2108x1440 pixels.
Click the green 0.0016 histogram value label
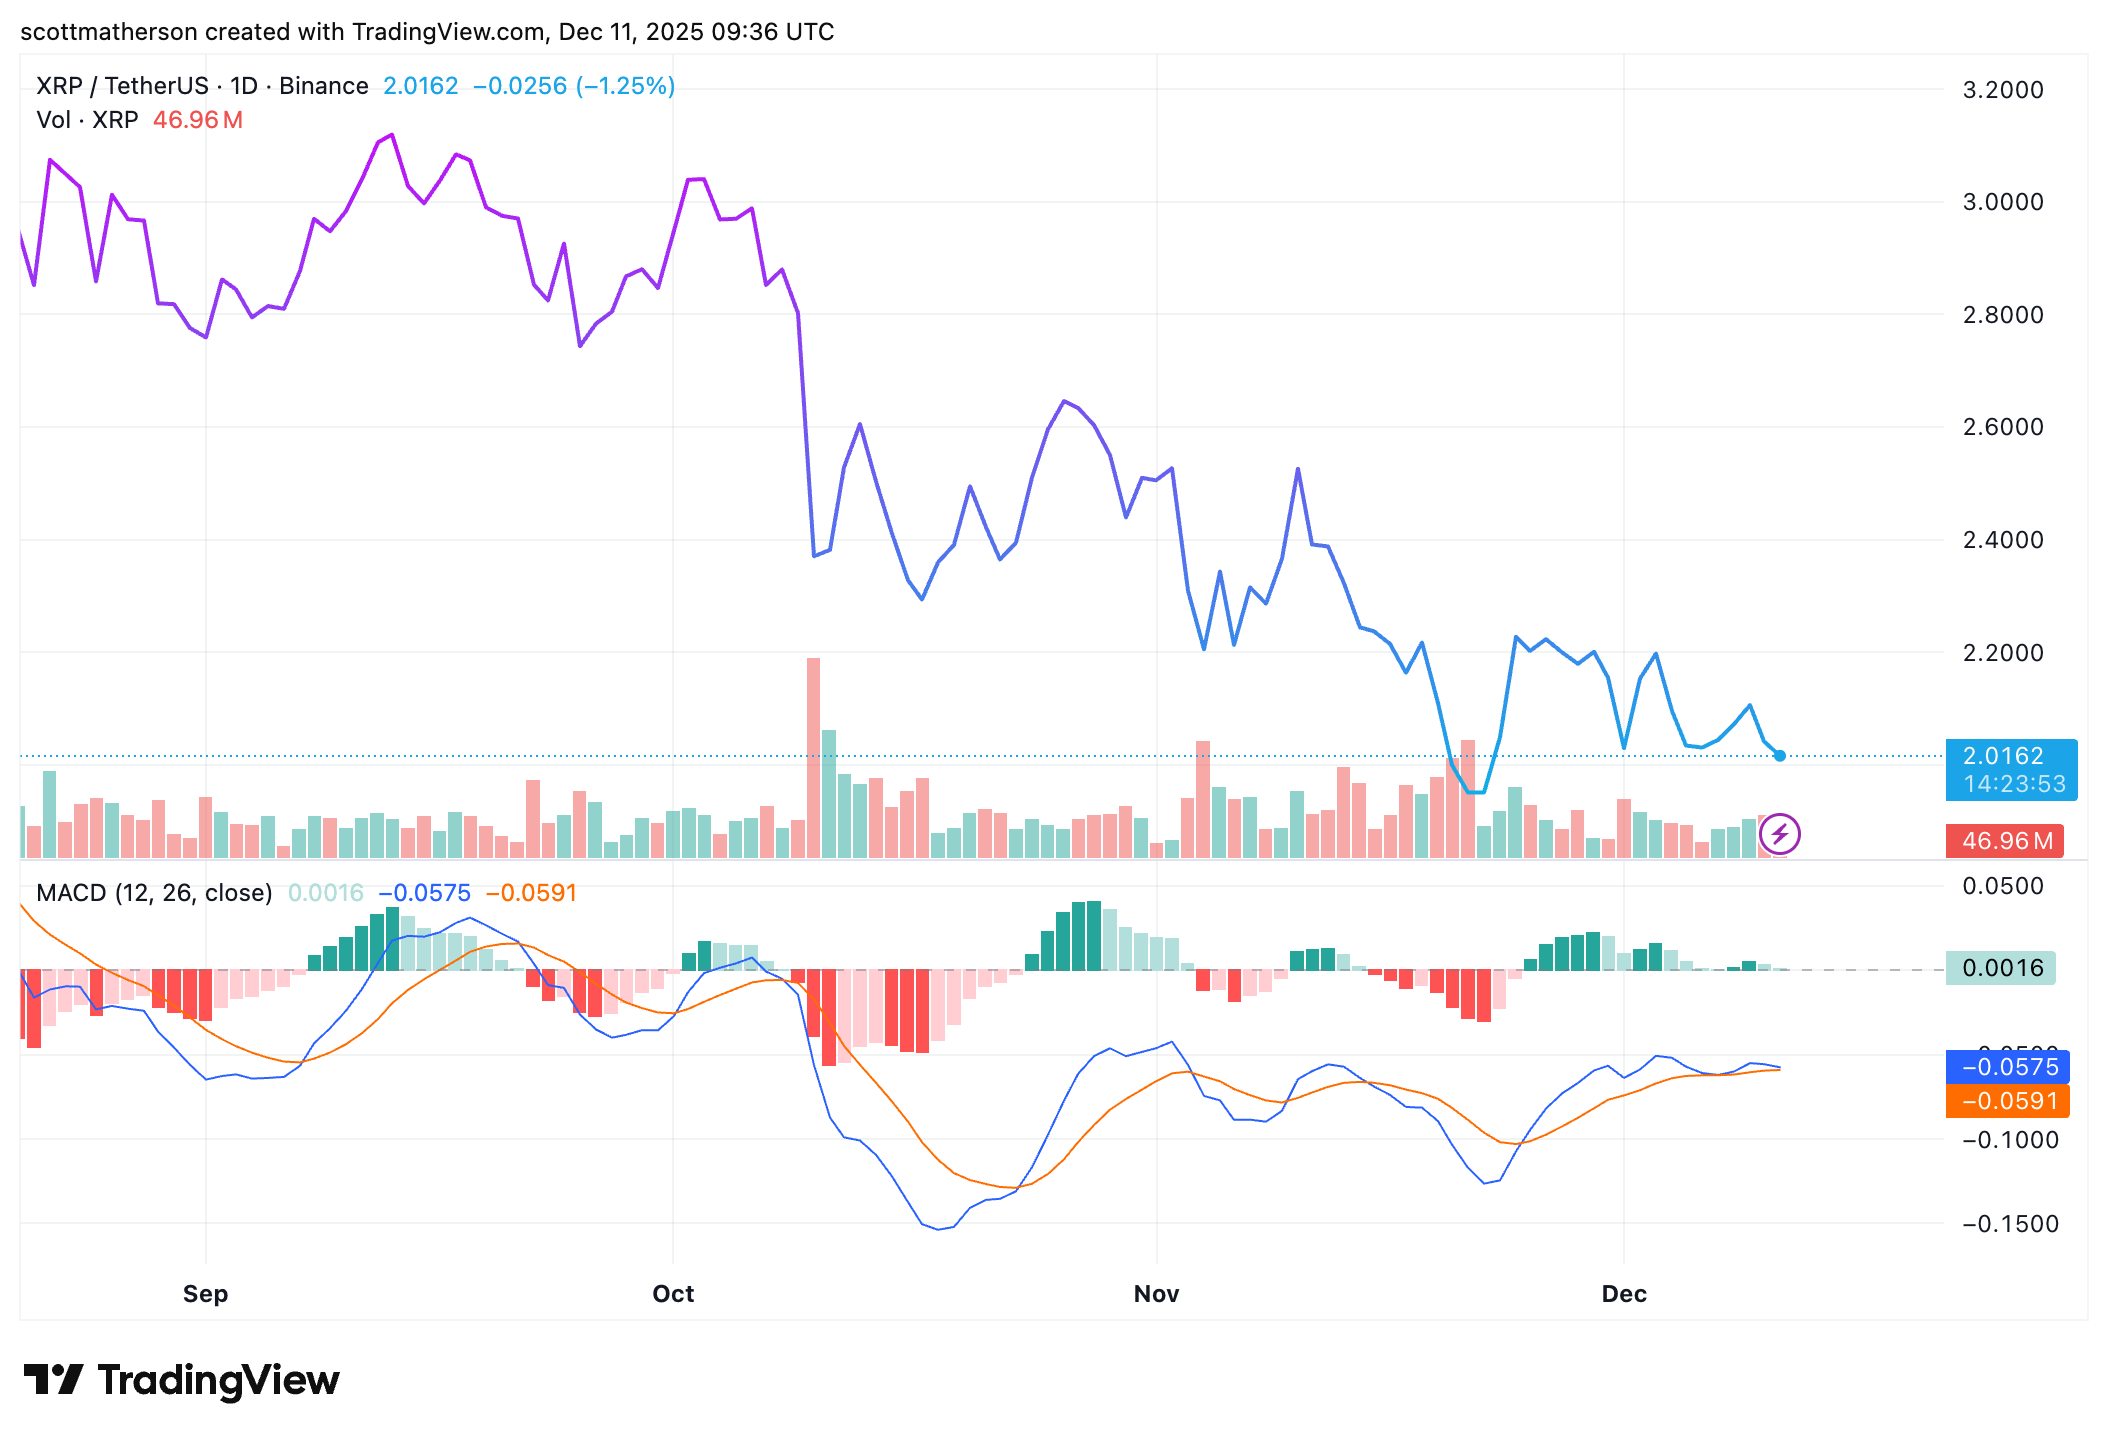(2001, 968)
